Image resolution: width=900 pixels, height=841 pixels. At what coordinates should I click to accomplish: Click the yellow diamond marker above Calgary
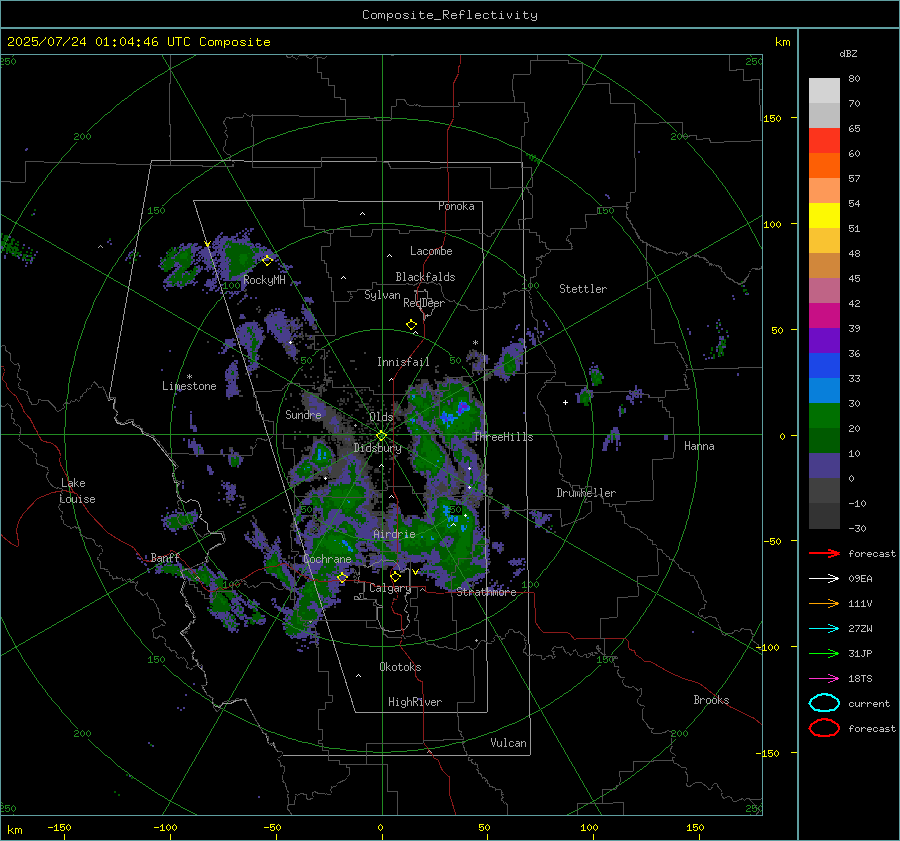395,576
